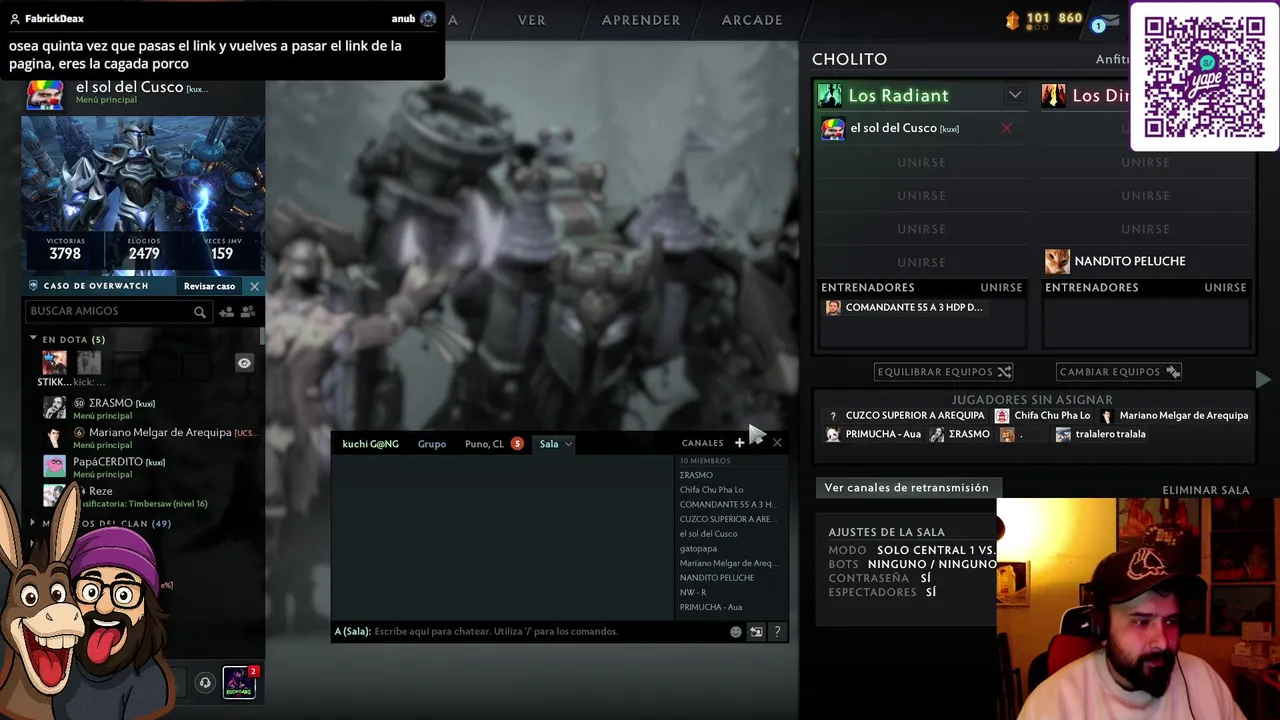Type in the Buscar Amigos search field
Viewport: 1280px width, 720px height.
pyautogui.click(x=117, y=311)
